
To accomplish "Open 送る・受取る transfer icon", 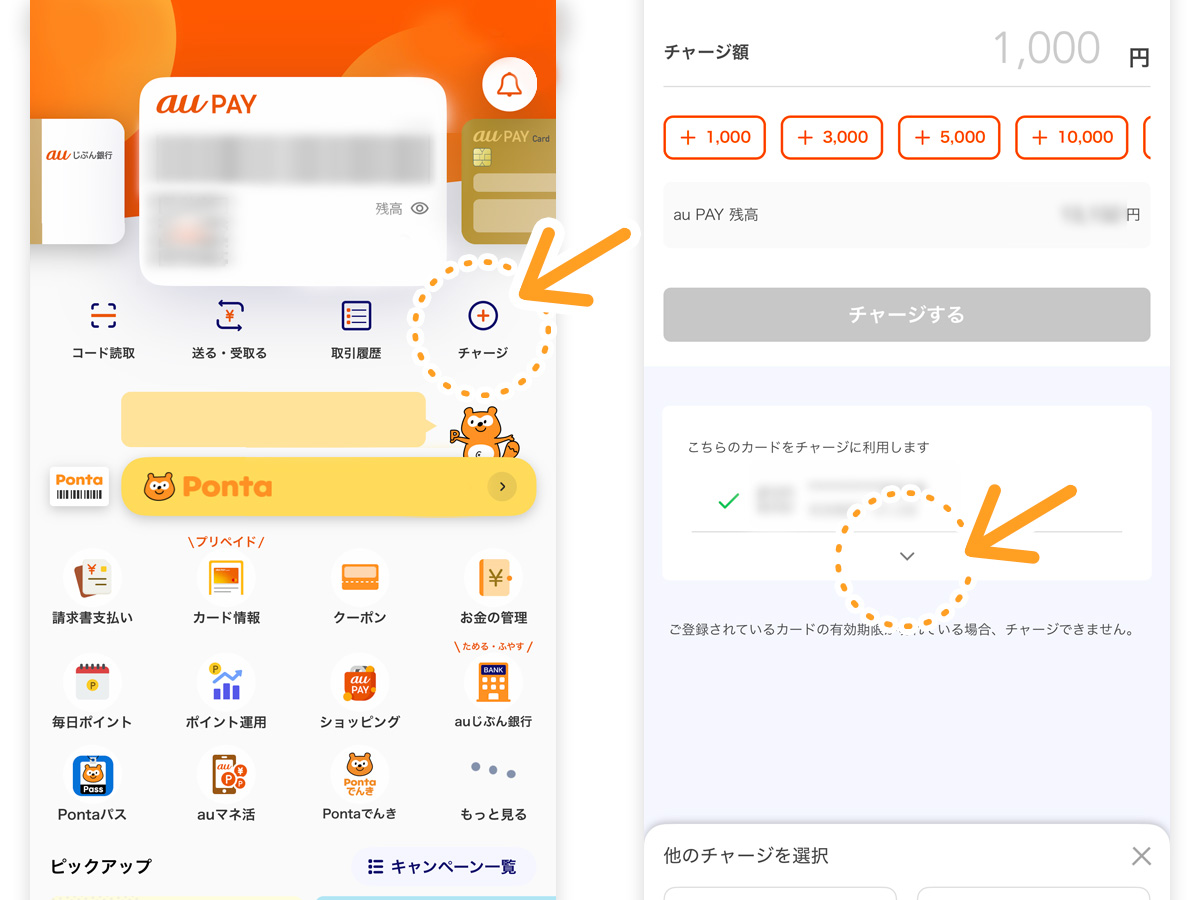I will tap(230, 316).
